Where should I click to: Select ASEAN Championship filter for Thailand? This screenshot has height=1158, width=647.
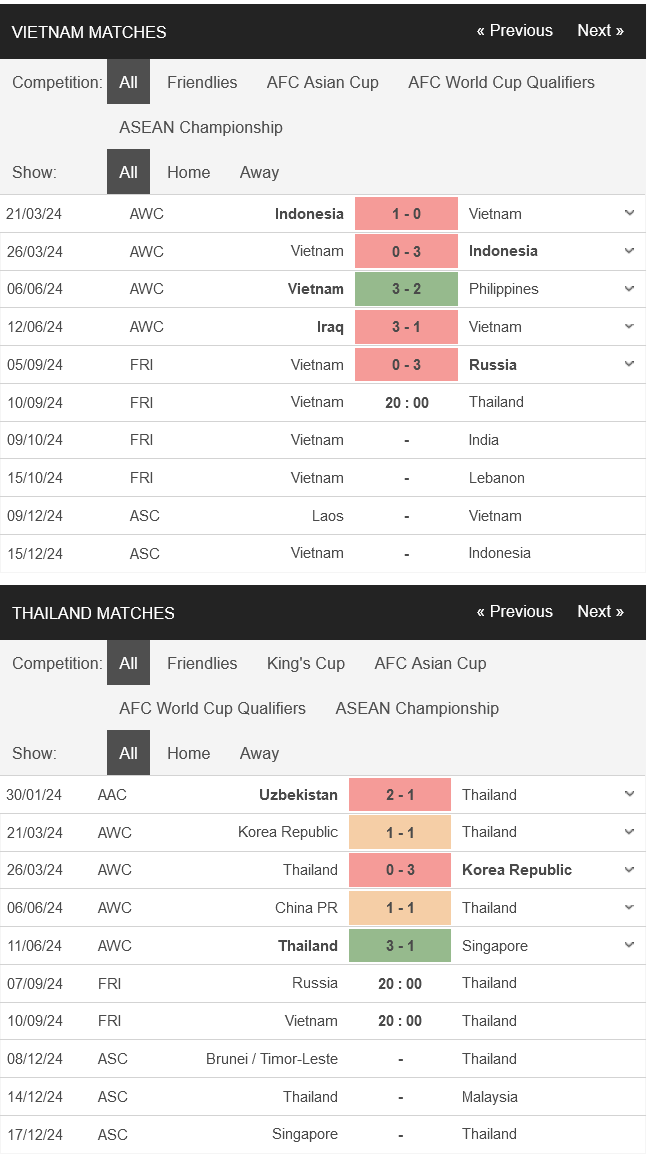pyautogui.click(x=417, y=708)
